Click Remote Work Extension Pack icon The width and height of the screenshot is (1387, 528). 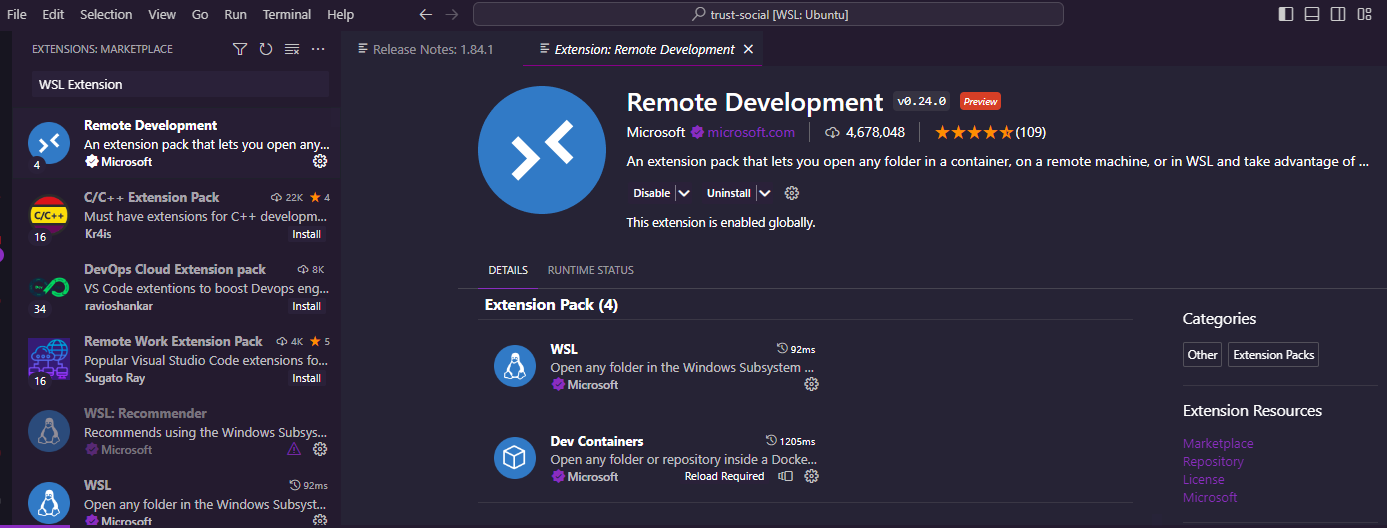49,359
